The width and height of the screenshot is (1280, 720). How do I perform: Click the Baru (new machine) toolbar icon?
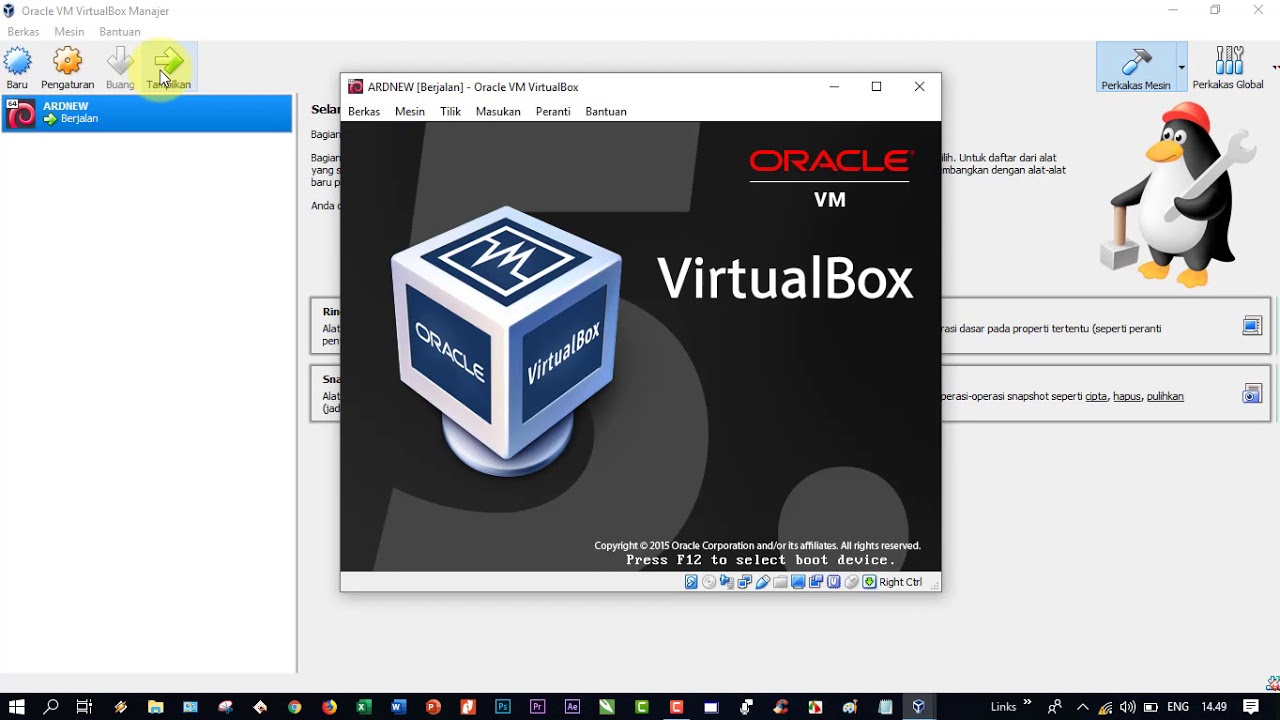click(18, 62)
